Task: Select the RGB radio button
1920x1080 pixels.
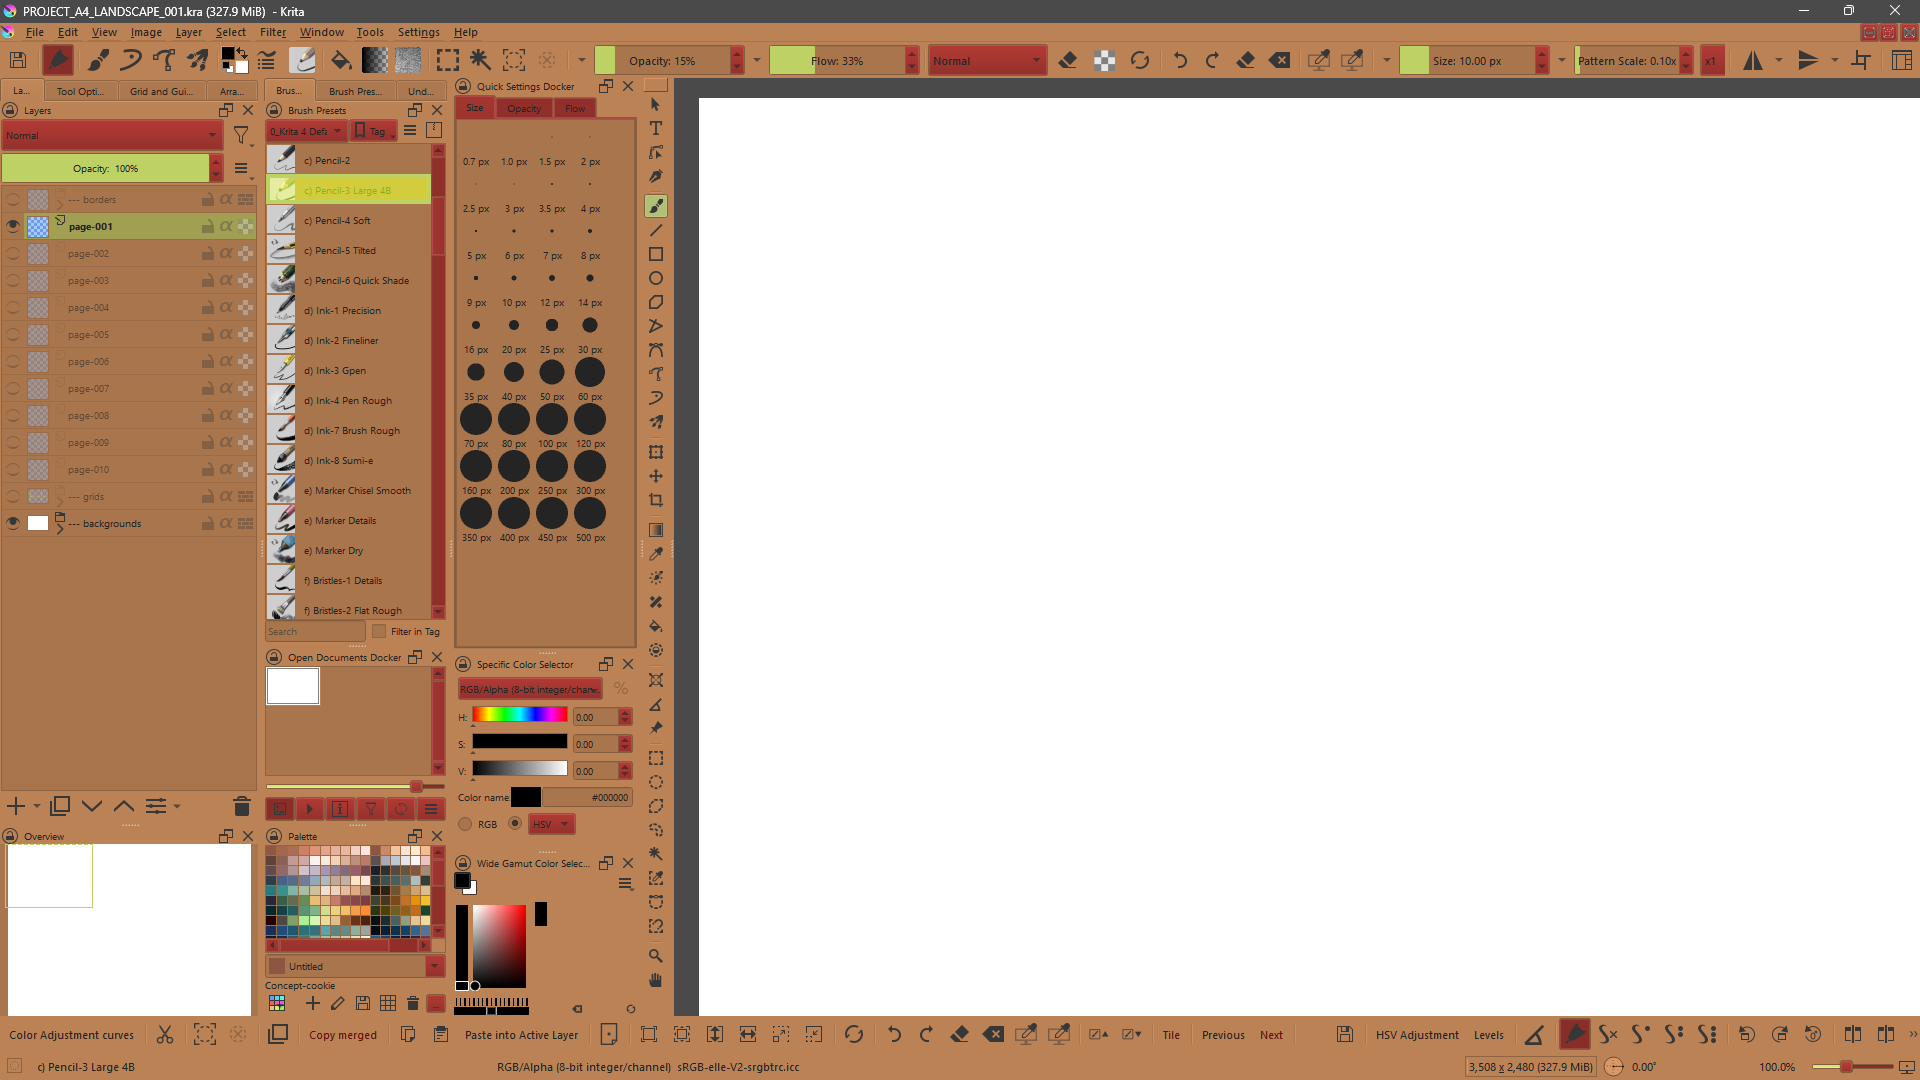Action: pos(465,824)
